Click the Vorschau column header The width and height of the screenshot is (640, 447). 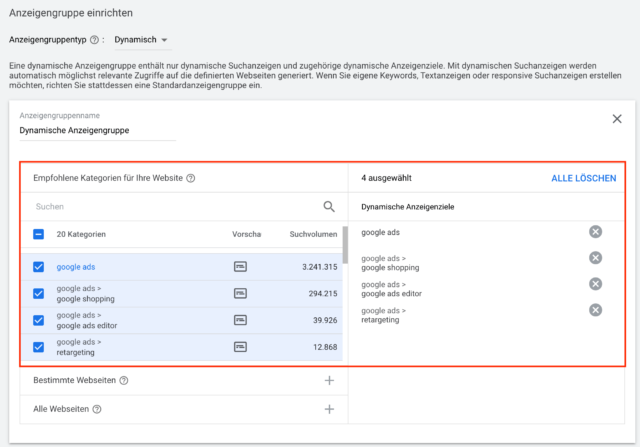tap(247, 234)
